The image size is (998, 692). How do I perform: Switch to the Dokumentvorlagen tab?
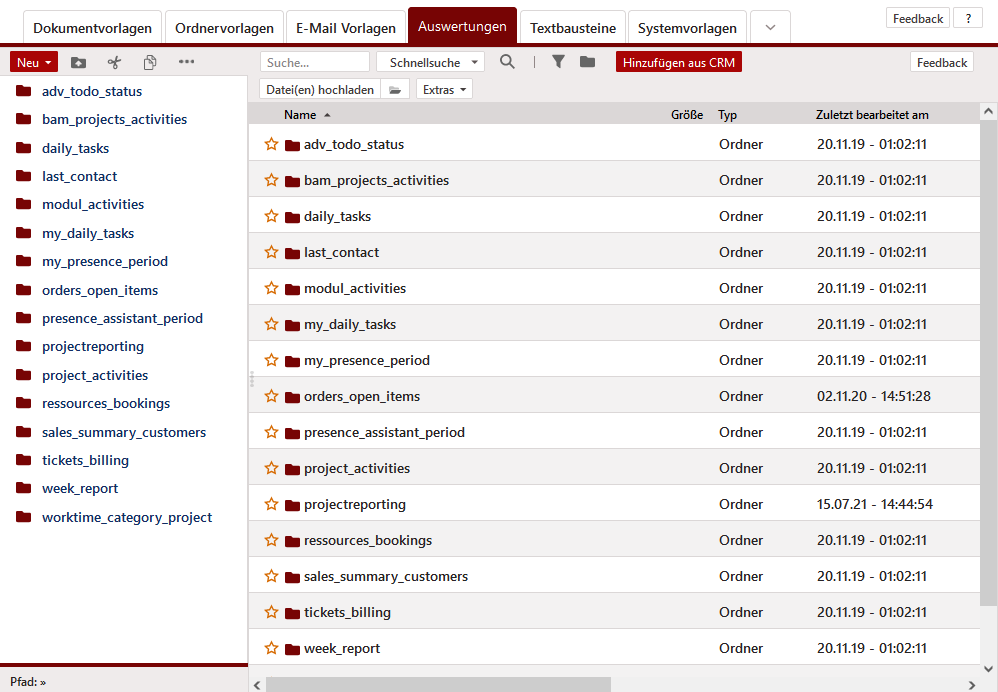[92, 28]
